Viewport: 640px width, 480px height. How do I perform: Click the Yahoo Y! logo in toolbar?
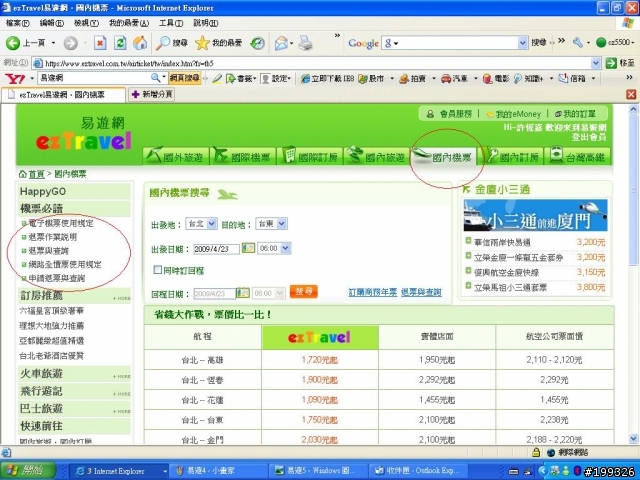click(14, 78)
